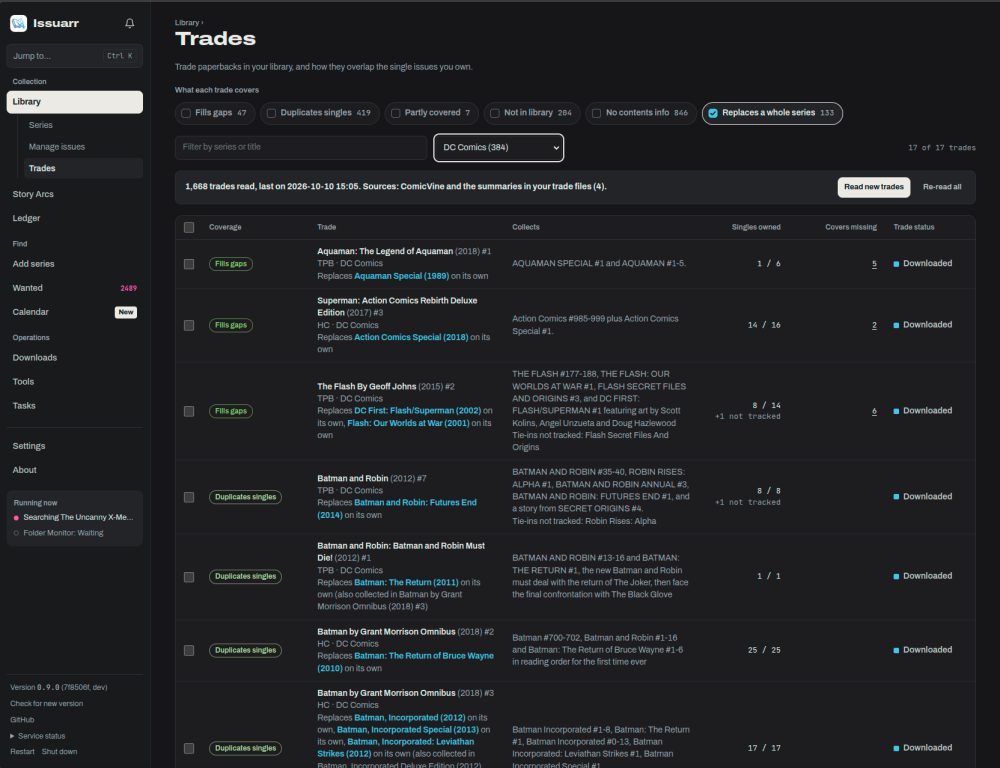This screenshot has width=1000, height=768.
Task: Click the Fills gaps badge on Superman row
Action: pos(231,325)
